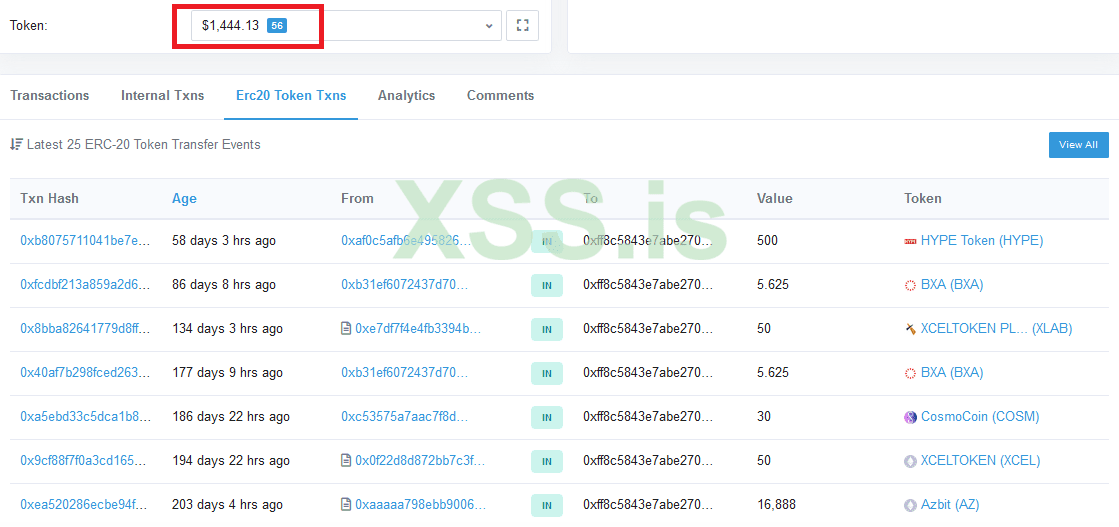Open the Comments tab
Image resolution: width=1119 pixels, height=527 pixels.
(500, 96)
